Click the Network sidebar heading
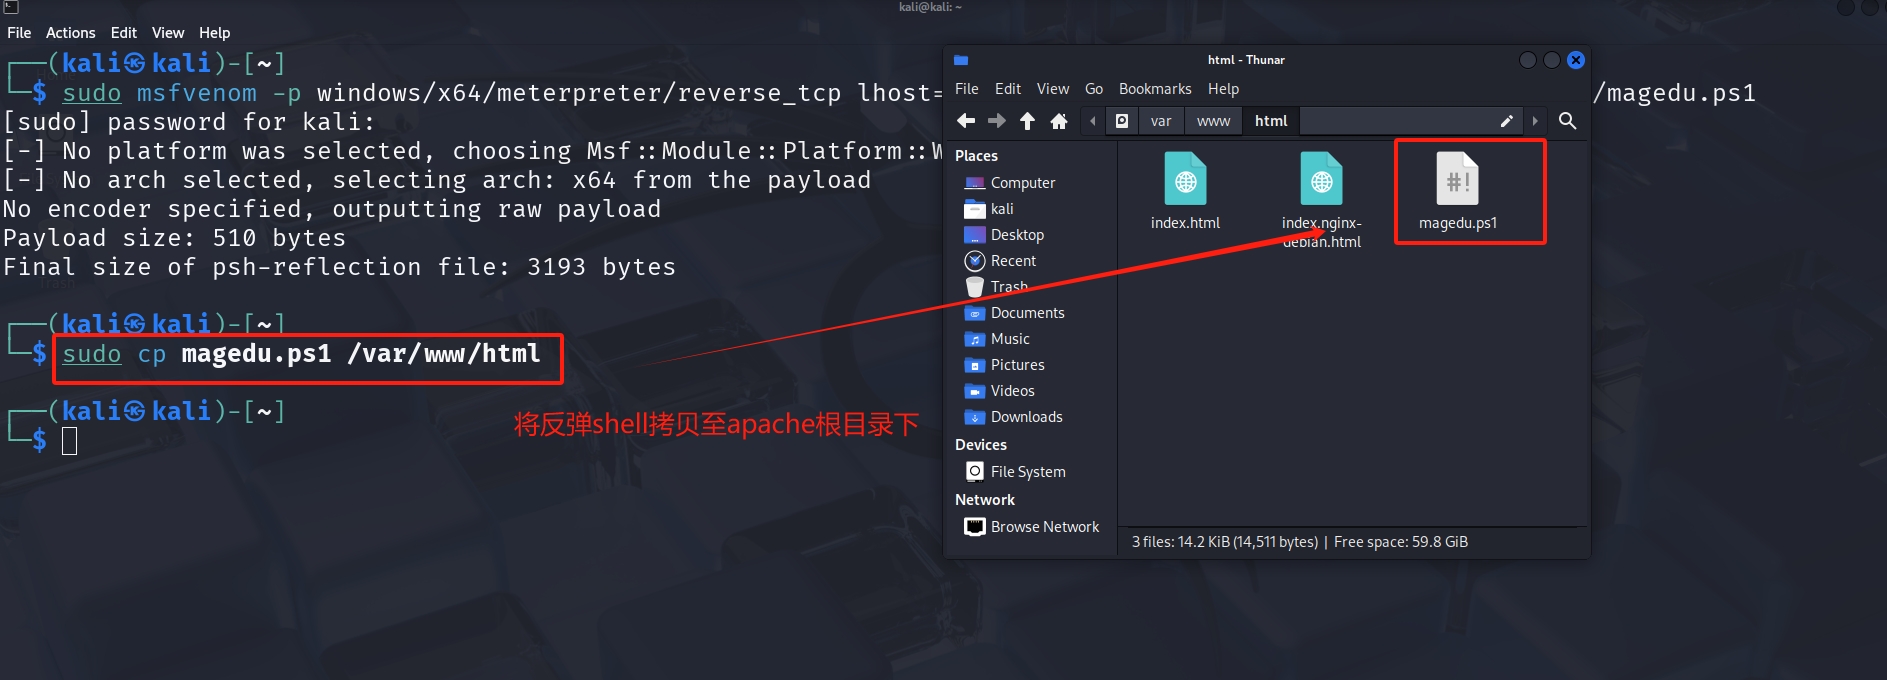 point(985,500)
